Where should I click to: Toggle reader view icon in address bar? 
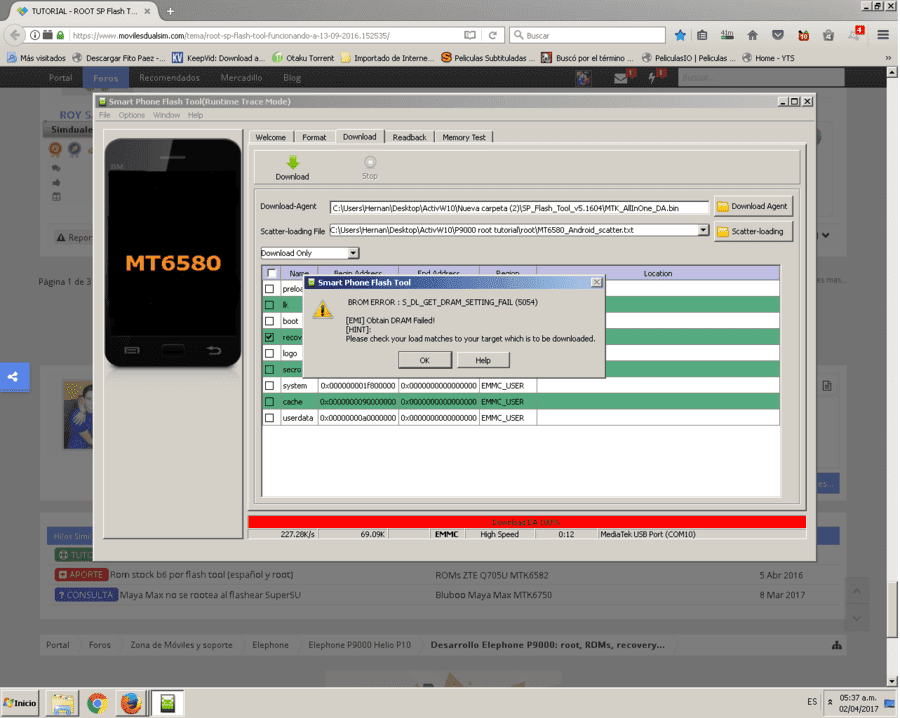pos(470,35)
